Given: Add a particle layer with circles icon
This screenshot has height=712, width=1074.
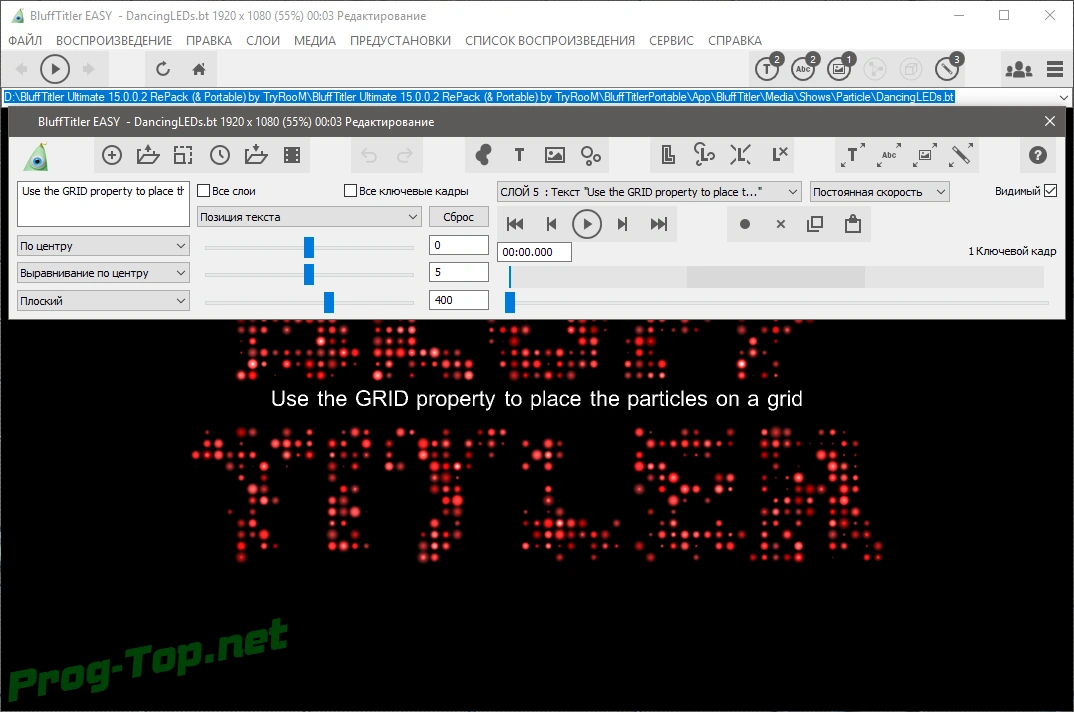Looking at the screenshot, I should [x=591, y=156].
